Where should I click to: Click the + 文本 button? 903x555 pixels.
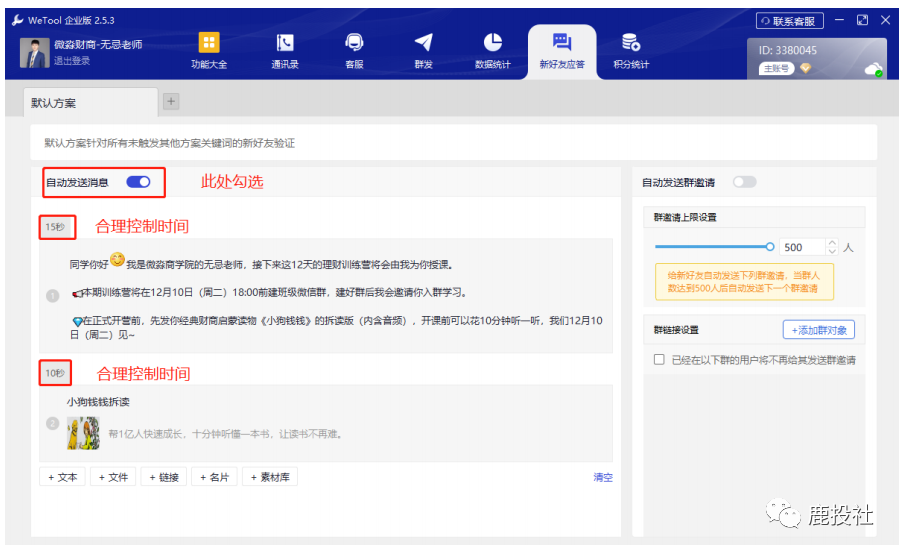62,477
